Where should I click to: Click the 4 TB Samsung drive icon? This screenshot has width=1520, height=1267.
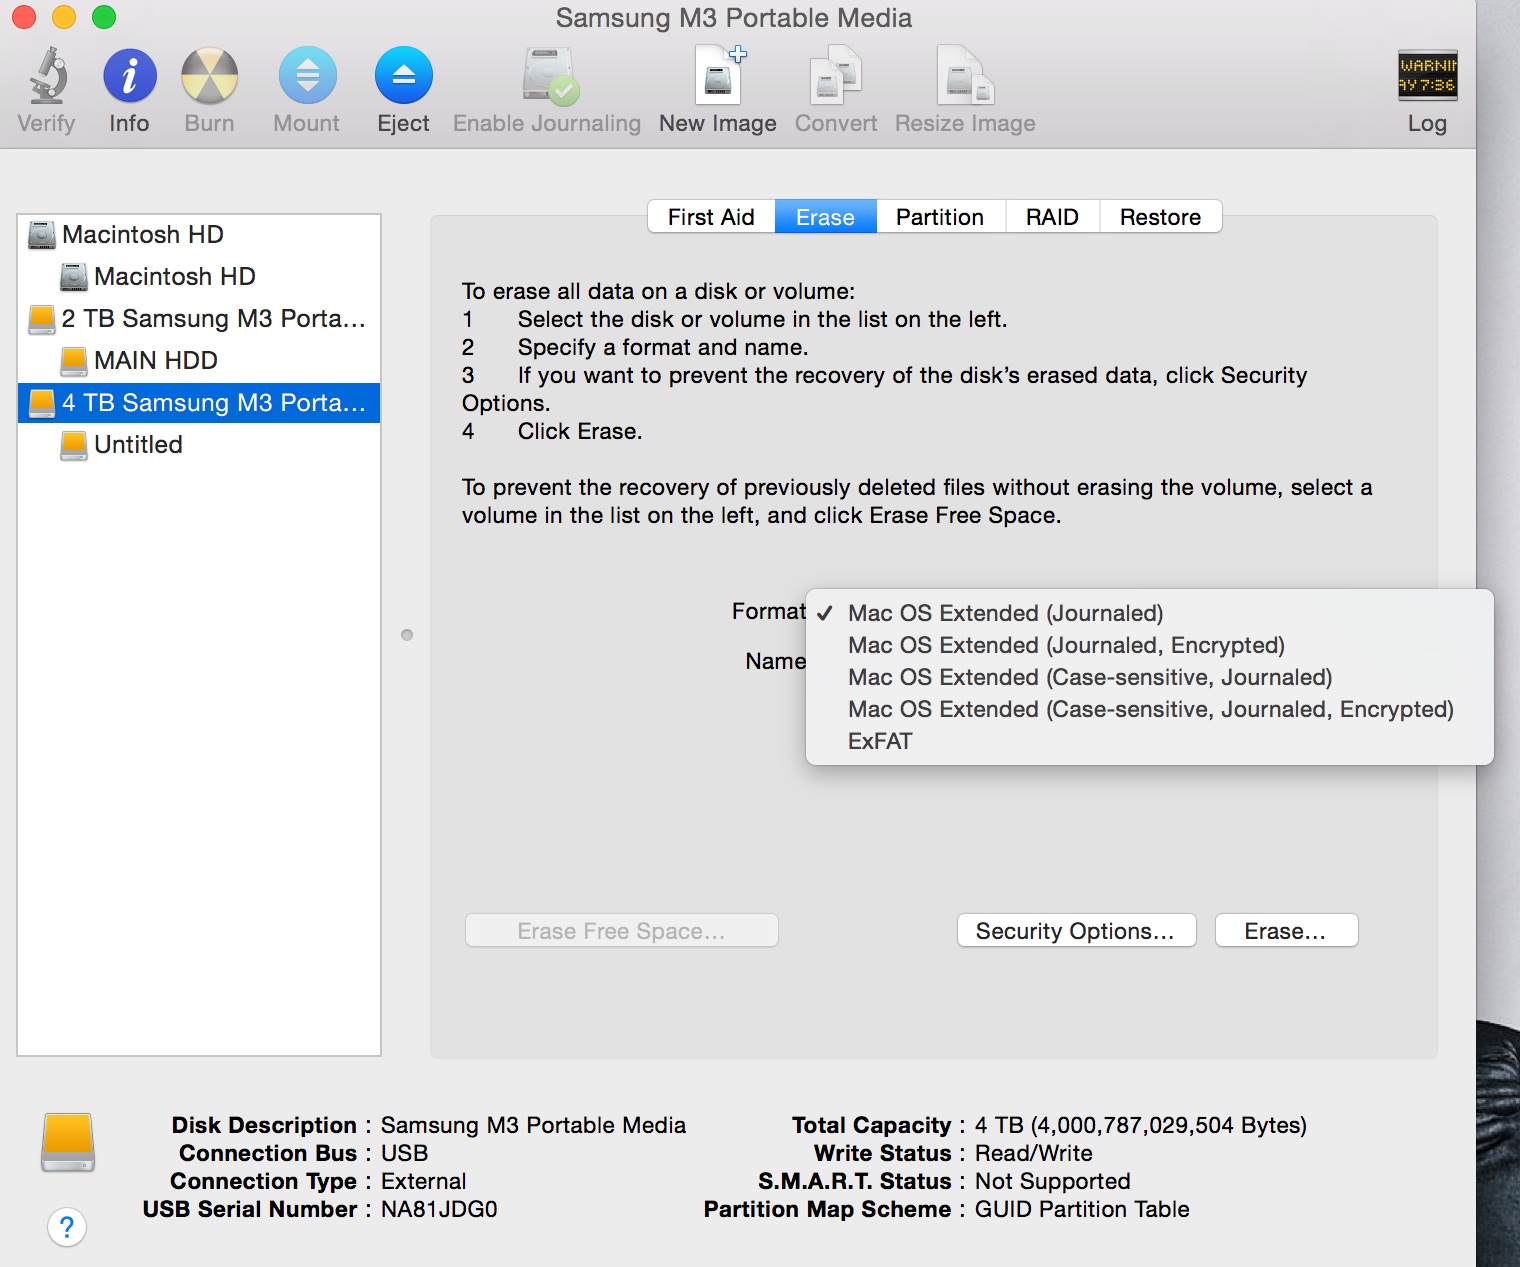coord(42,403)
